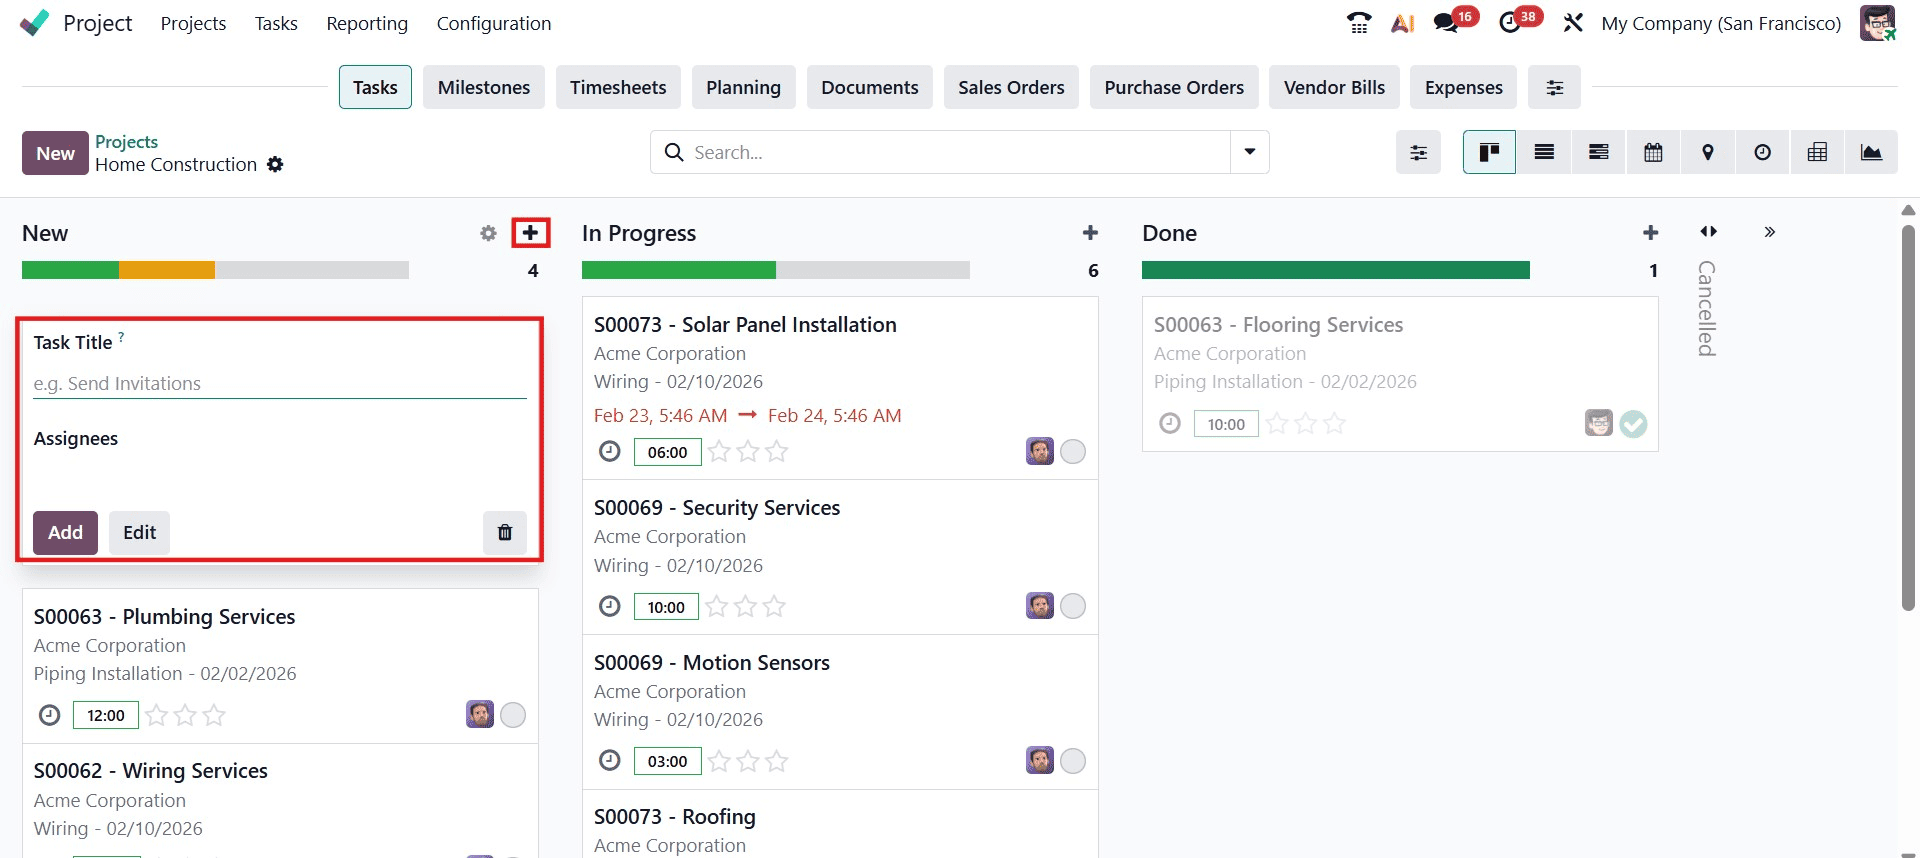Open the VoIP phone icon
Screen dimensions: 1920x858
1358,23
